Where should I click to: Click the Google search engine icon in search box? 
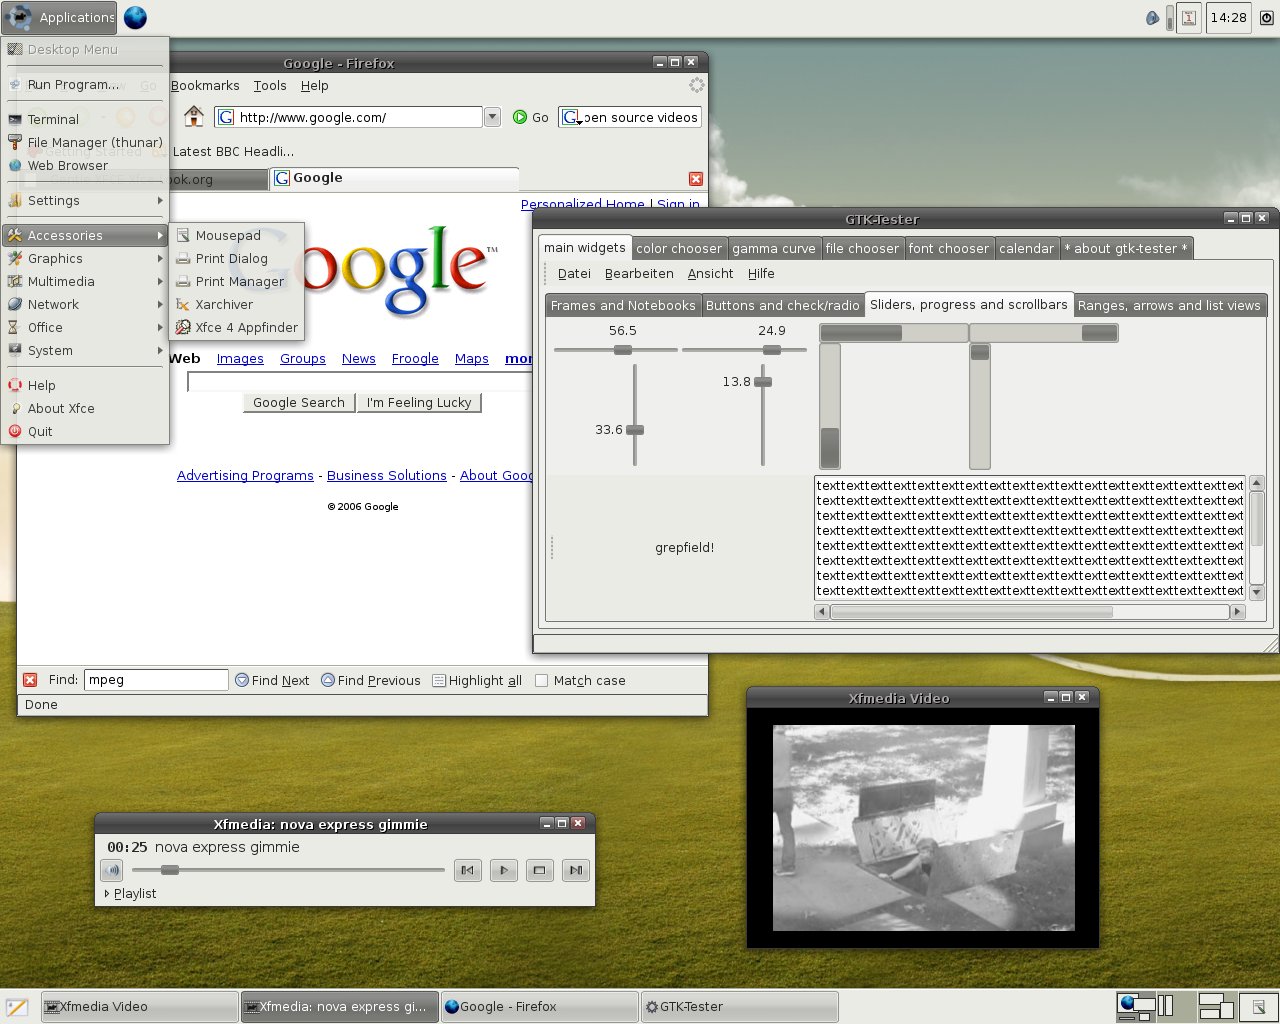point(571,117)
